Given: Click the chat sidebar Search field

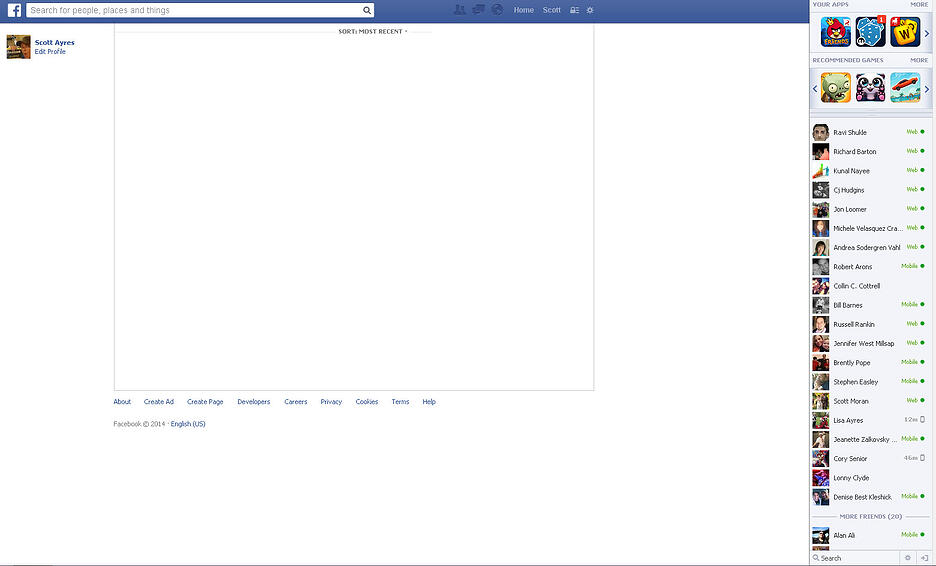Looking at the screenshot, I should point(855,558).
